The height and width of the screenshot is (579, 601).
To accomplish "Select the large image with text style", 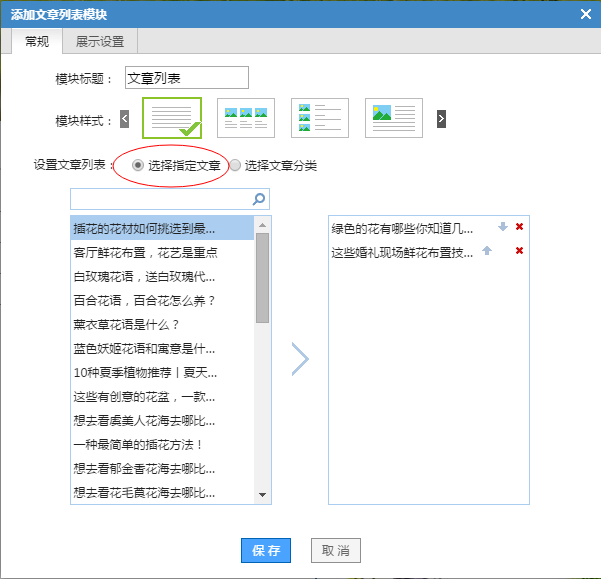I will (393, 118).
